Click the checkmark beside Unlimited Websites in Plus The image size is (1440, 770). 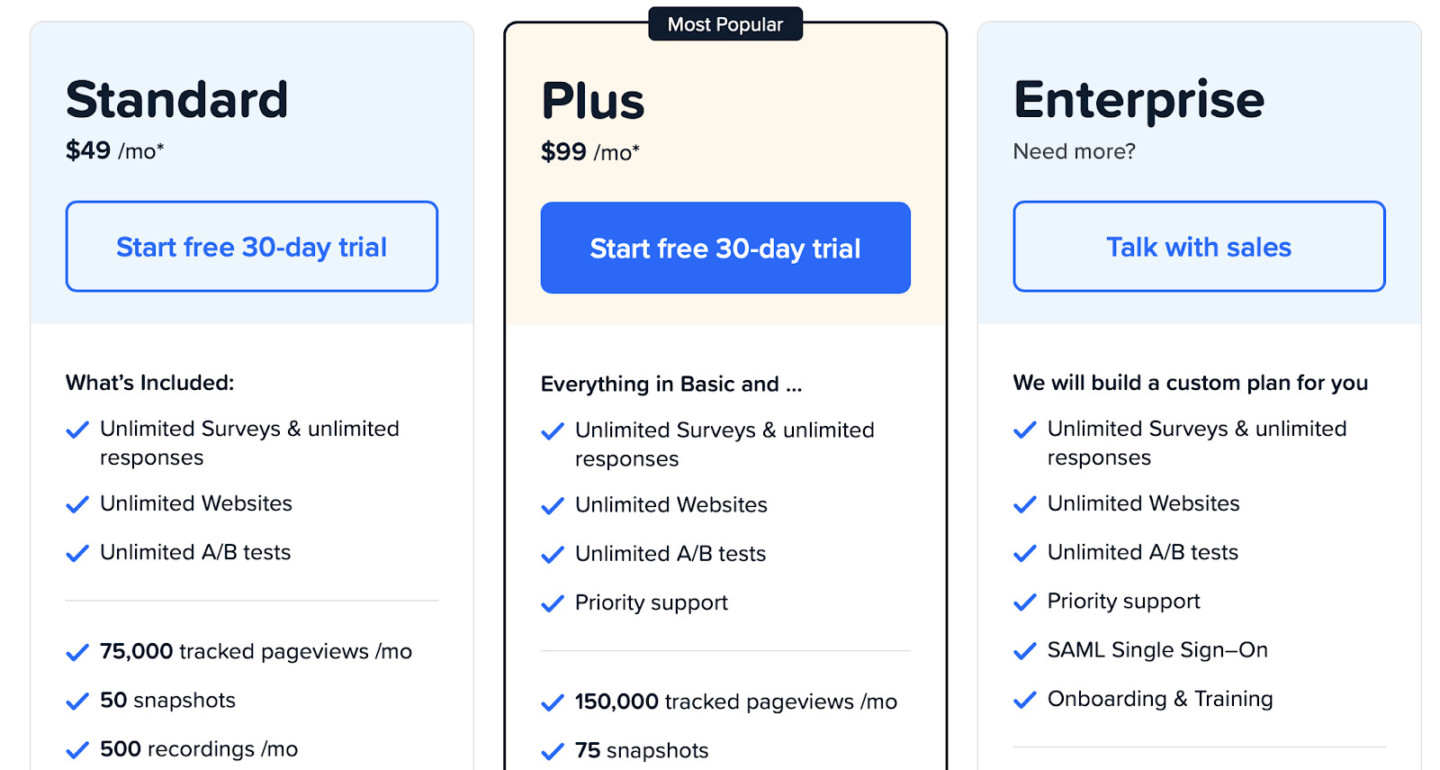[x=552, y=506]
